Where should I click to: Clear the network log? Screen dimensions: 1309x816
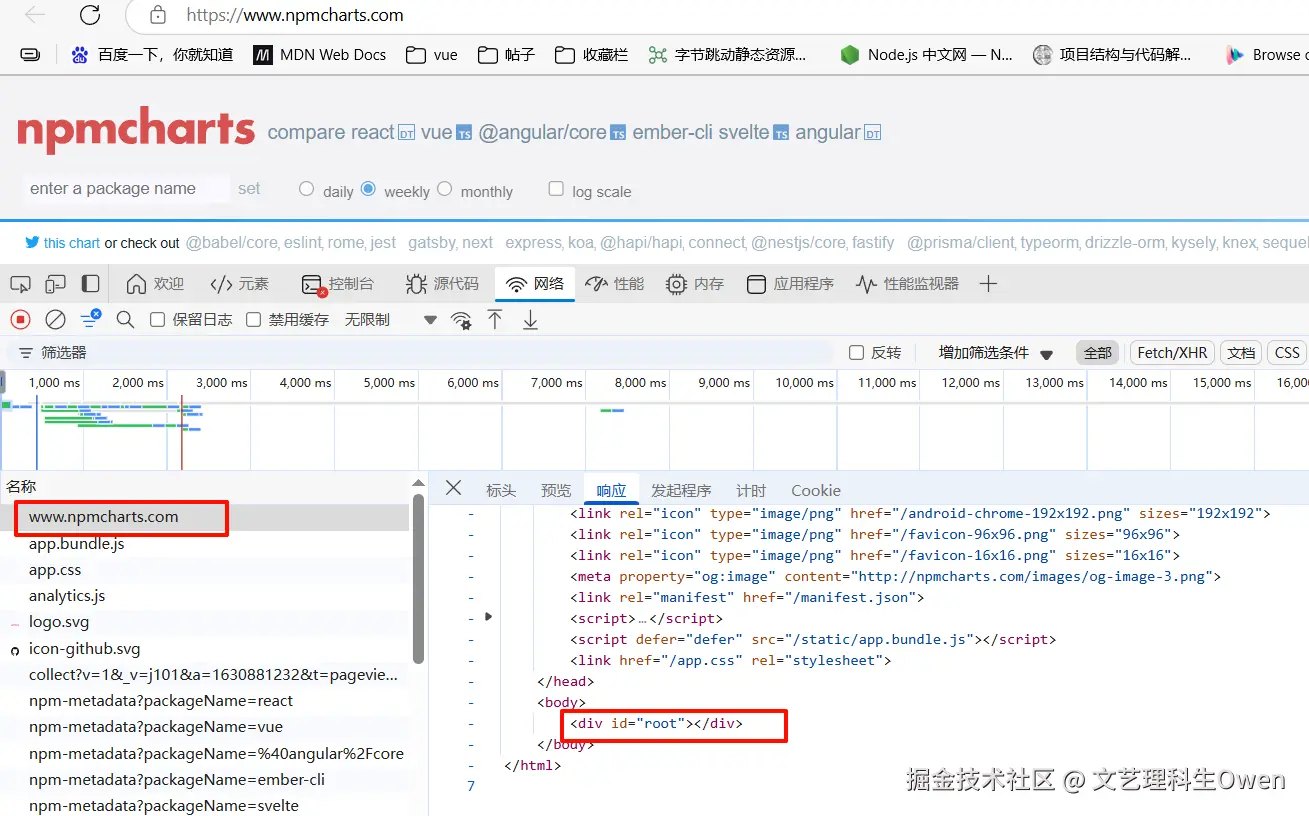point(56,319)
